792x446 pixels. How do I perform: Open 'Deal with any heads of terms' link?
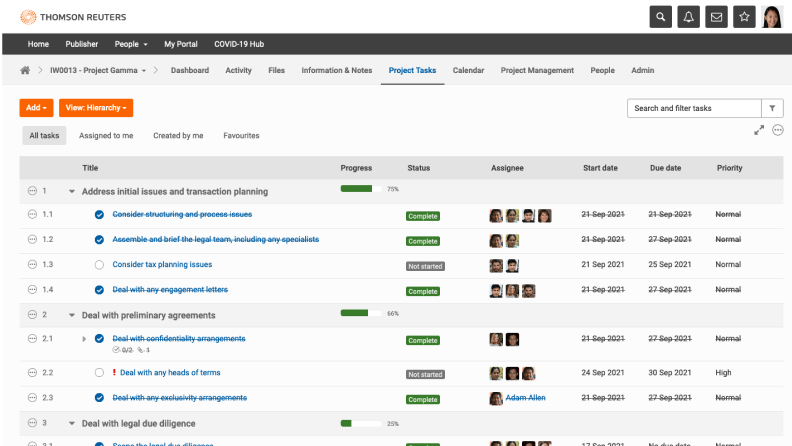pos(170,373)
